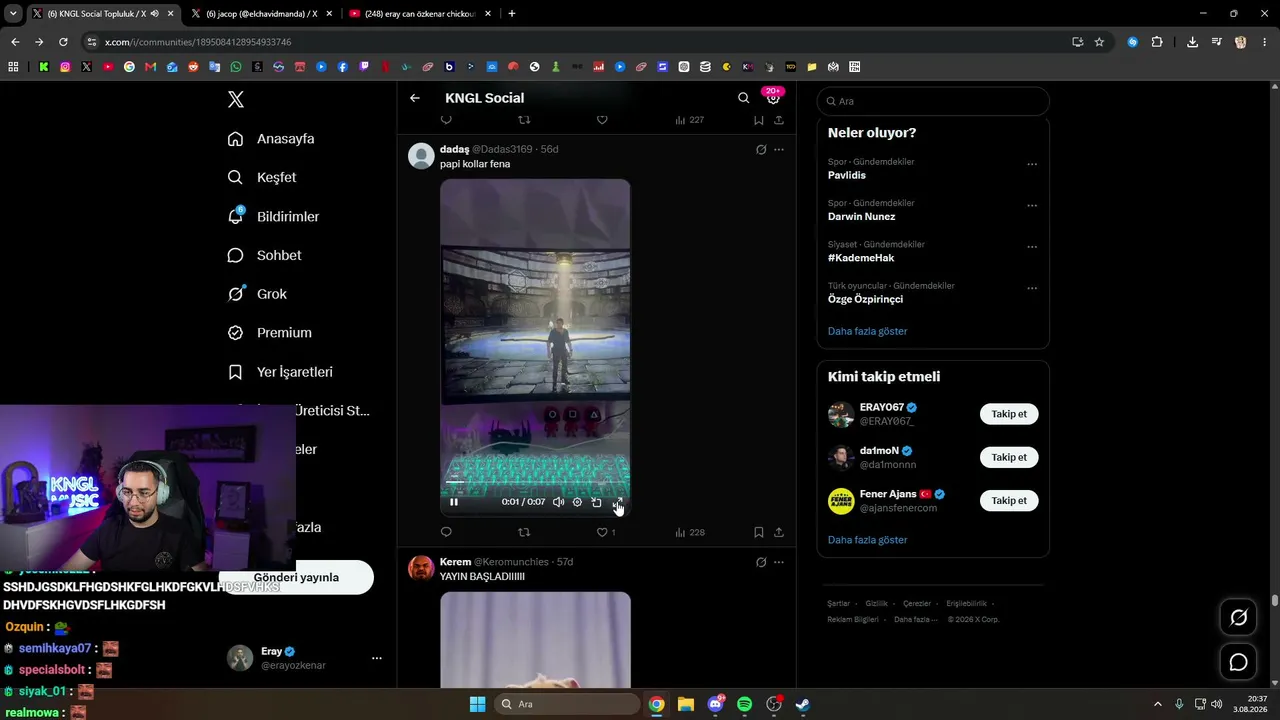1280x720 pixels.
Task: Show more trends under Neler oluyor
Action: (868, 331)
